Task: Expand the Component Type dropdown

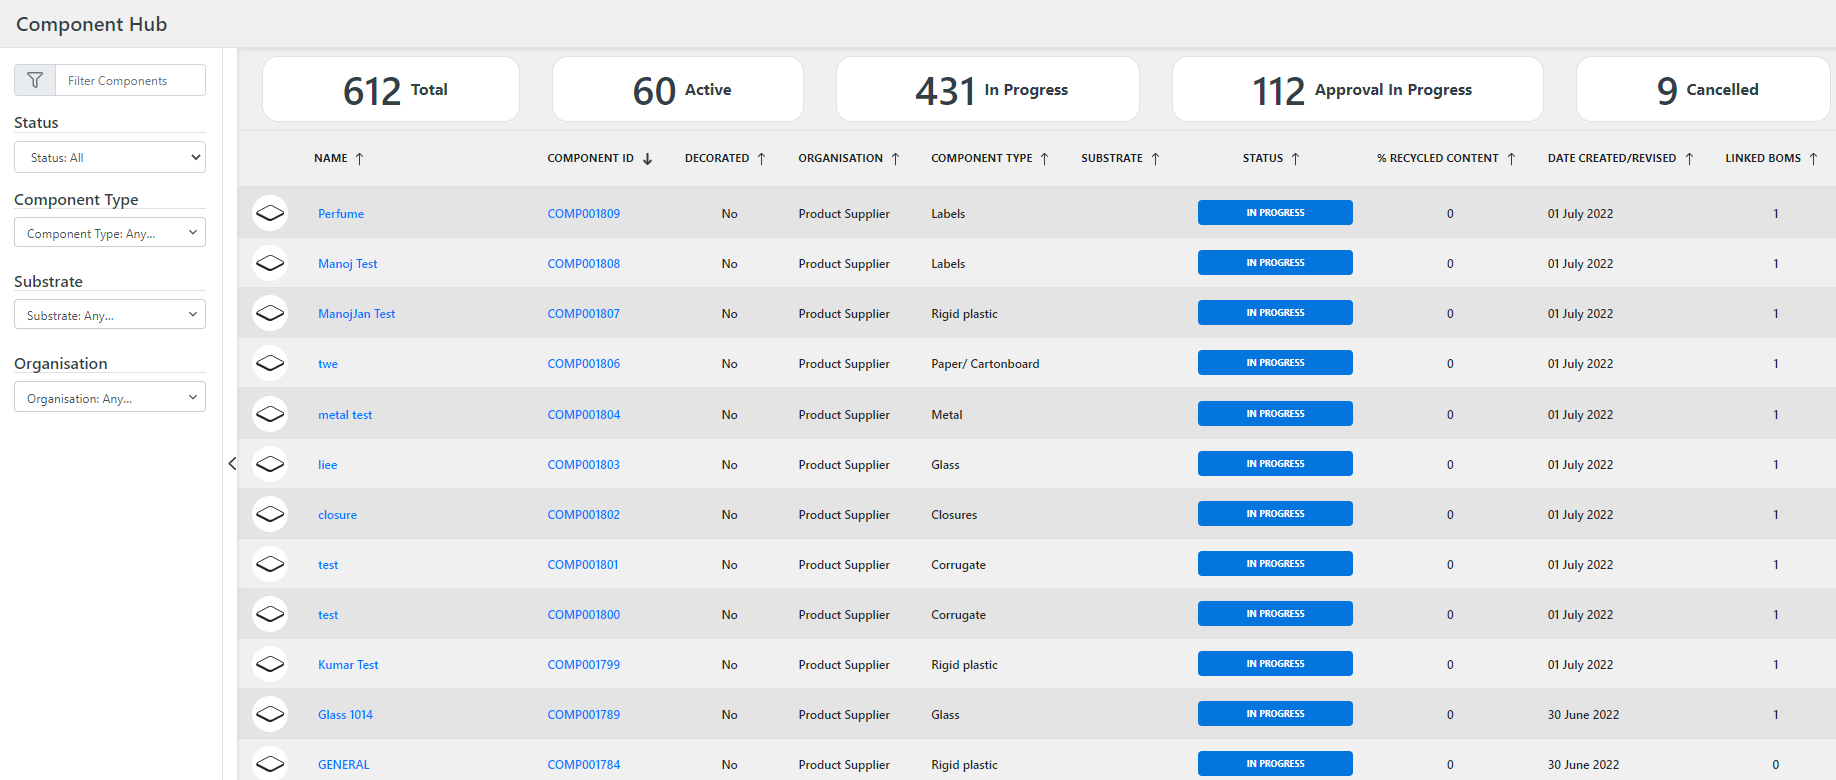Action: point(110,233)
